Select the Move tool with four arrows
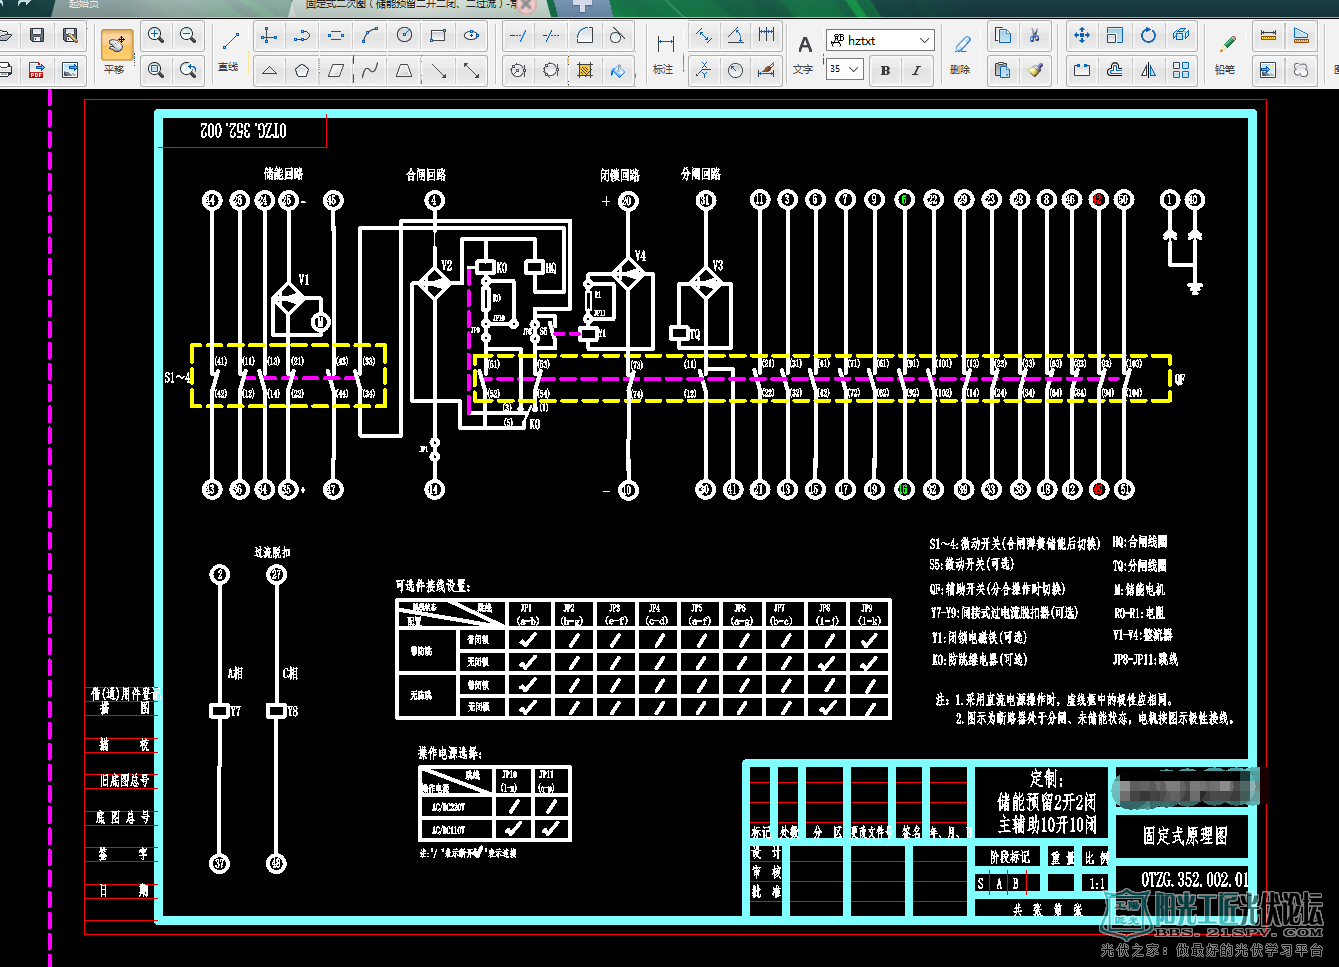Image resolution: width=1339 pixels, height=967 pixels. (x=1082, y=36)
